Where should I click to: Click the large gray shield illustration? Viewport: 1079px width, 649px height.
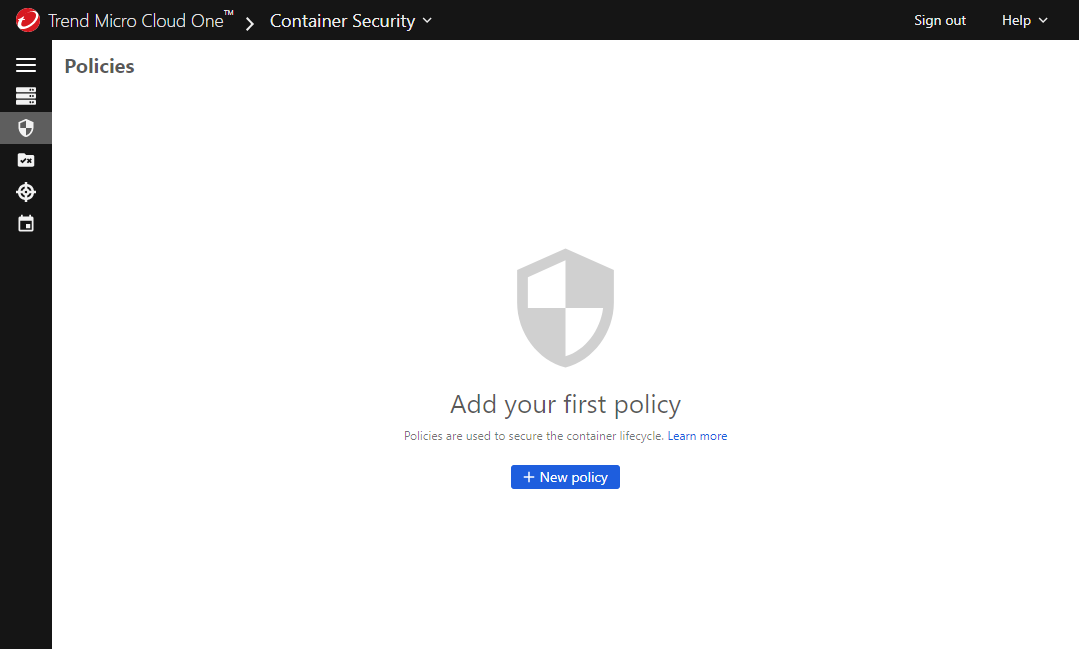565,307
